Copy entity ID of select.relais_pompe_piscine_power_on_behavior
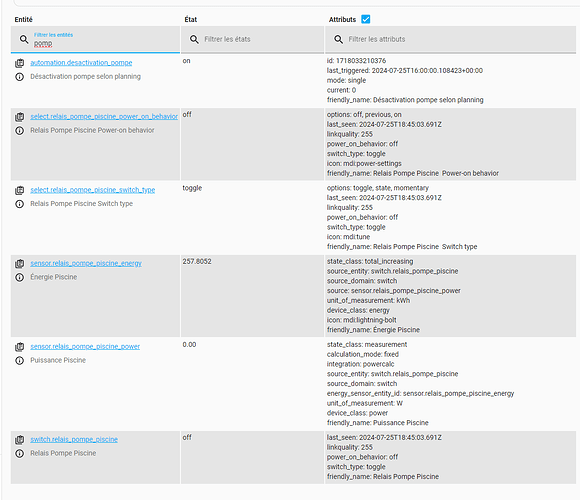 click(x=20, y=117)
